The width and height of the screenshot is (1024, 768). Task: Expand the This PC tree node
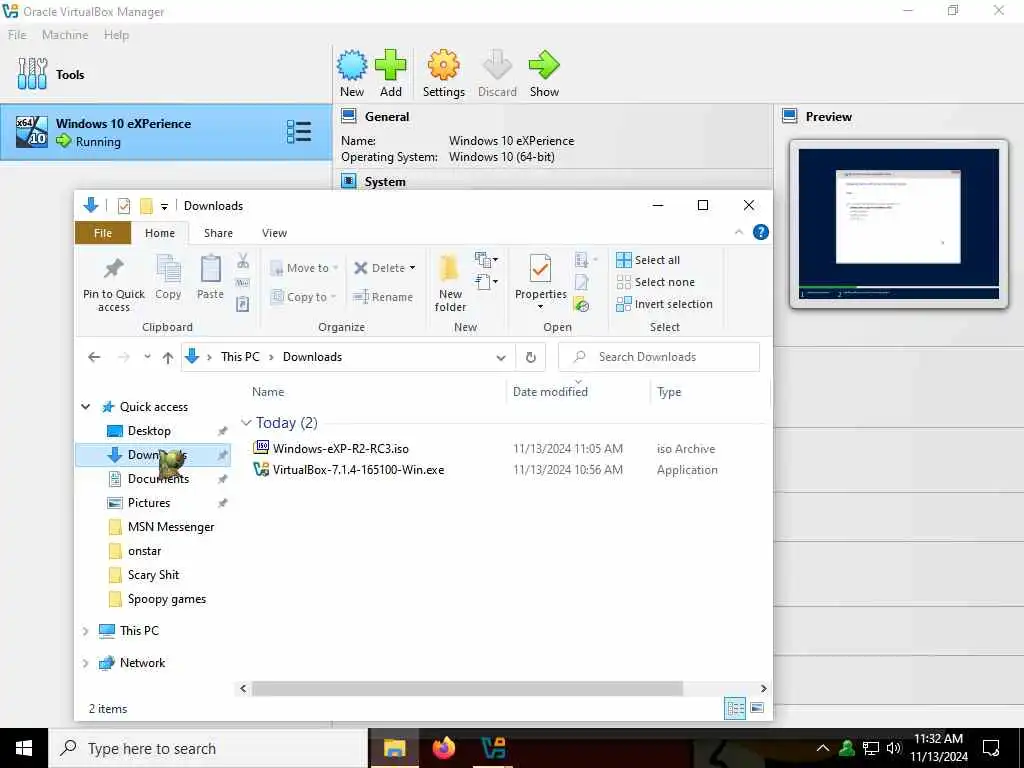click(86, 631)
